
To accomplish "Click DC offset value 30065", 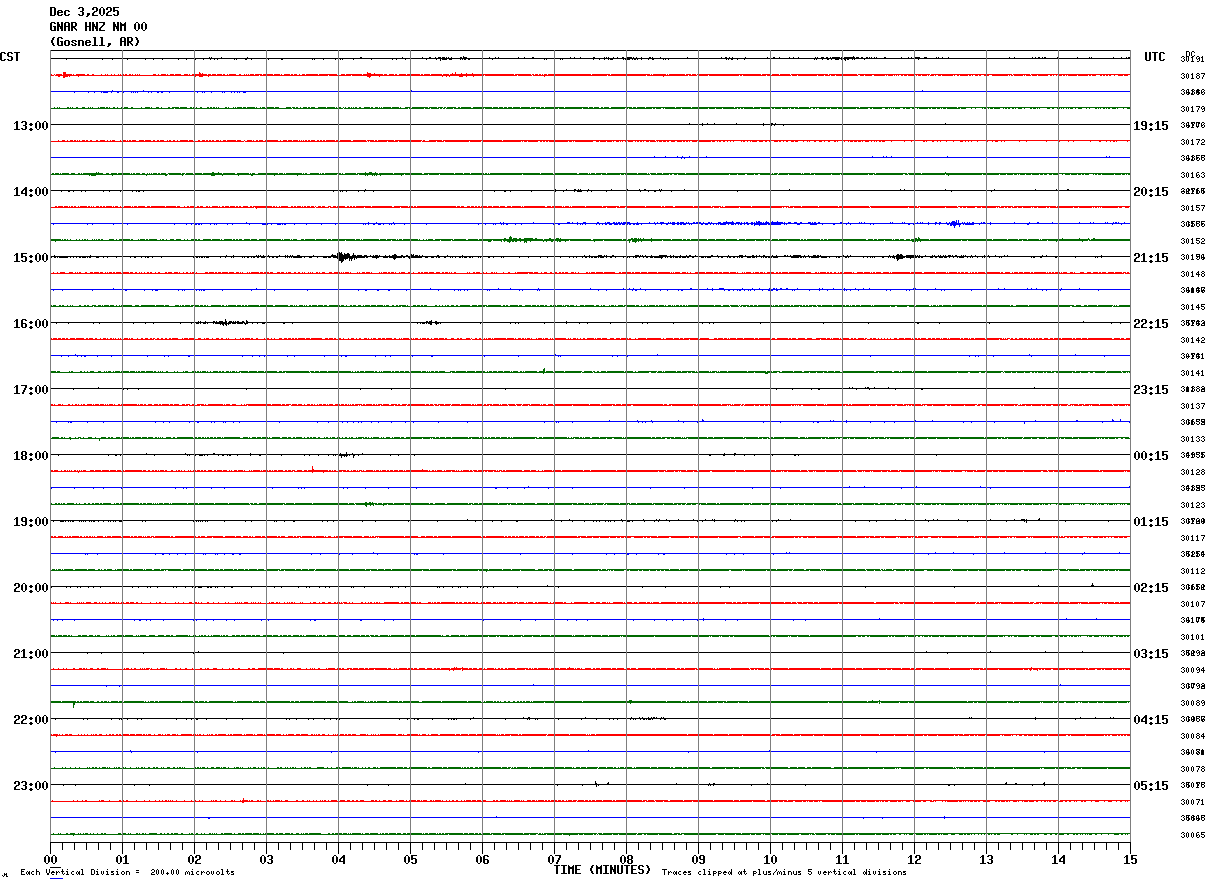I will point(1192,835).
